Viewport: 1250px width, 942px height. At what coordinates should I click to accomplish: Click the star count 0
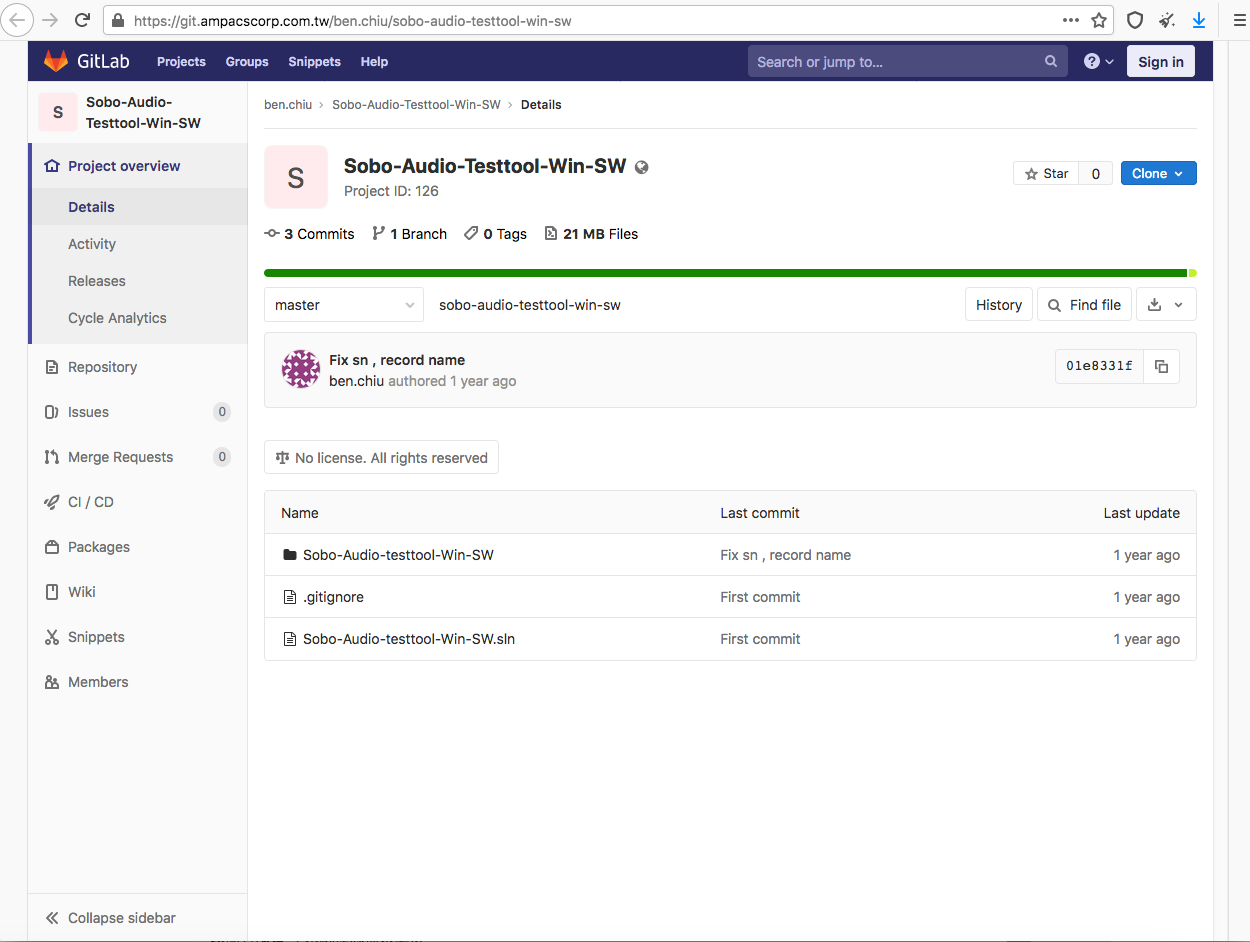[1096, 173]
